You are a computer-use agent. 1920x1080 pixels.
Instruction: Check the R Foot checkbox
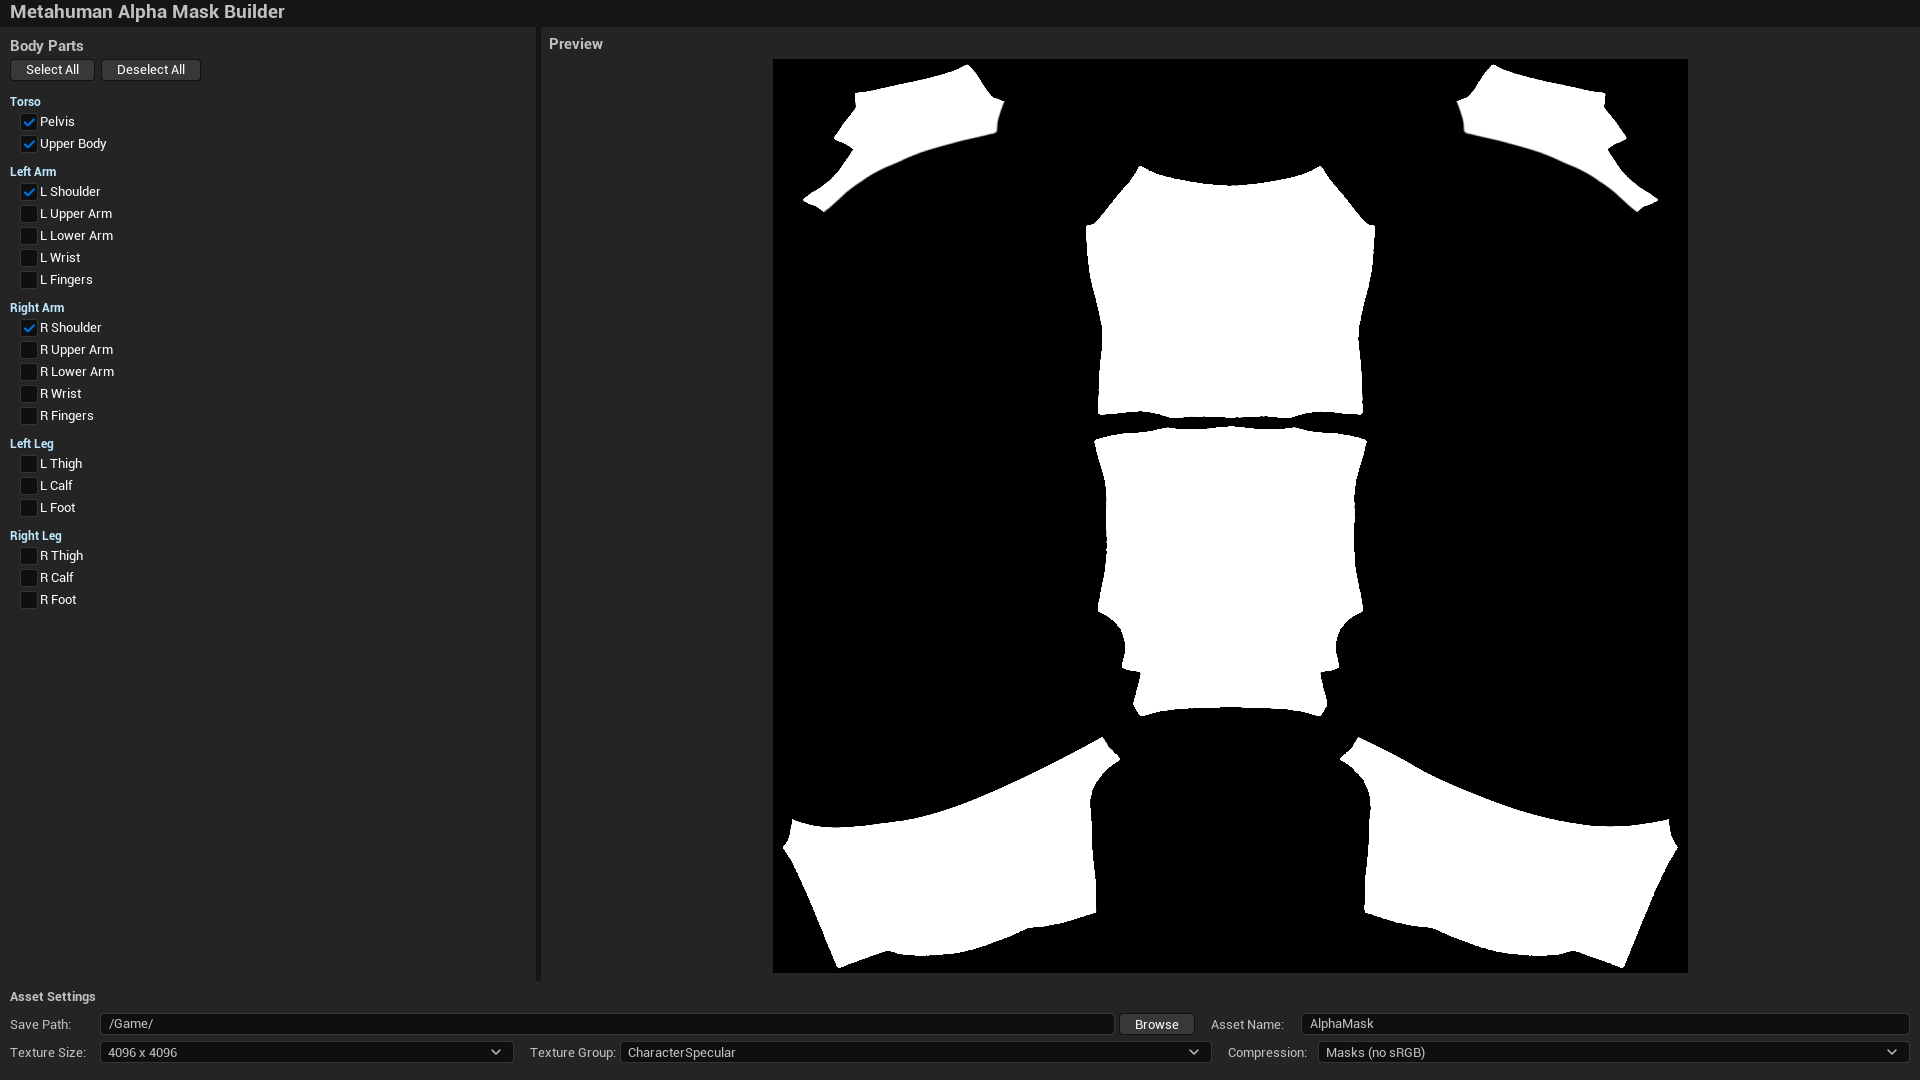[29, 600]
